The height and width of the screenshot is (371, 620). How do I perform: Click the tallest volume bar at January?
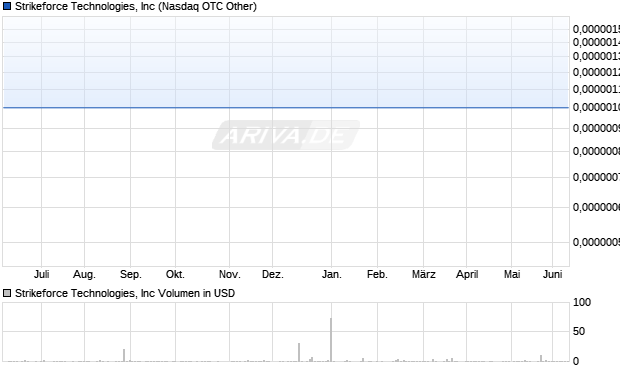pyautogui.click(x=331, y=340)
